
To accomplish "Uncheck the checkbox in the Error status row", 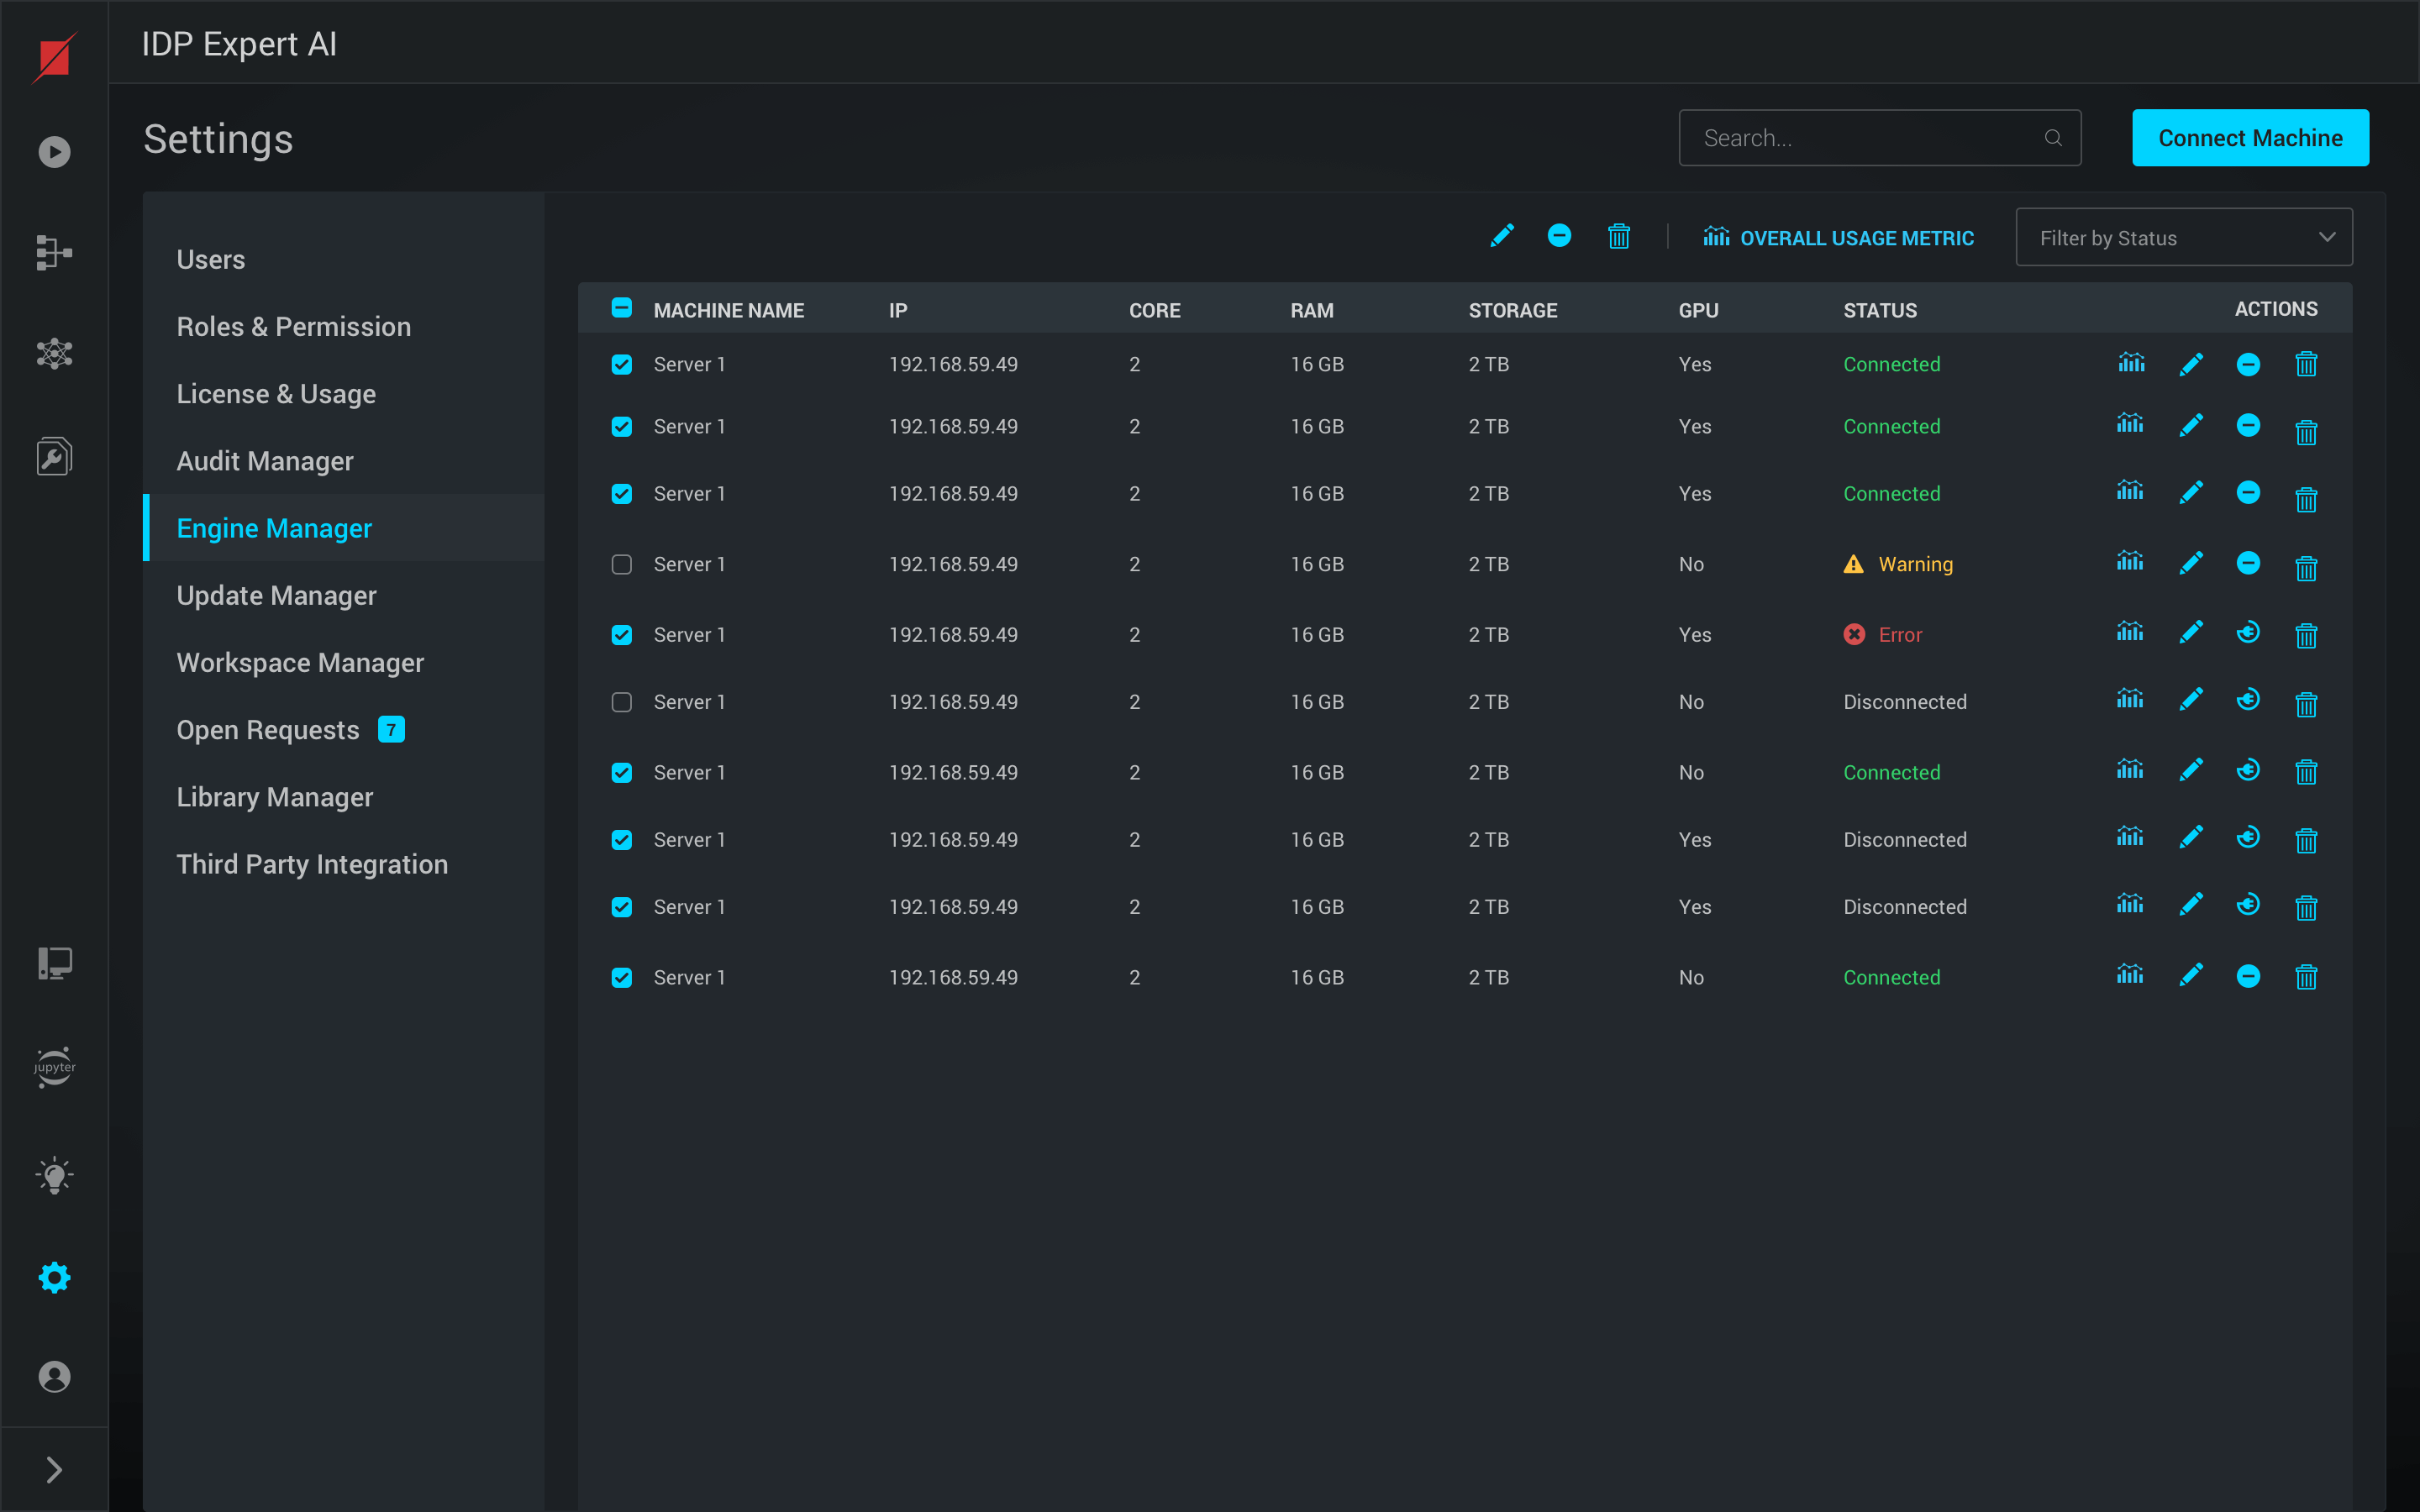I will [x=621, y=635].
